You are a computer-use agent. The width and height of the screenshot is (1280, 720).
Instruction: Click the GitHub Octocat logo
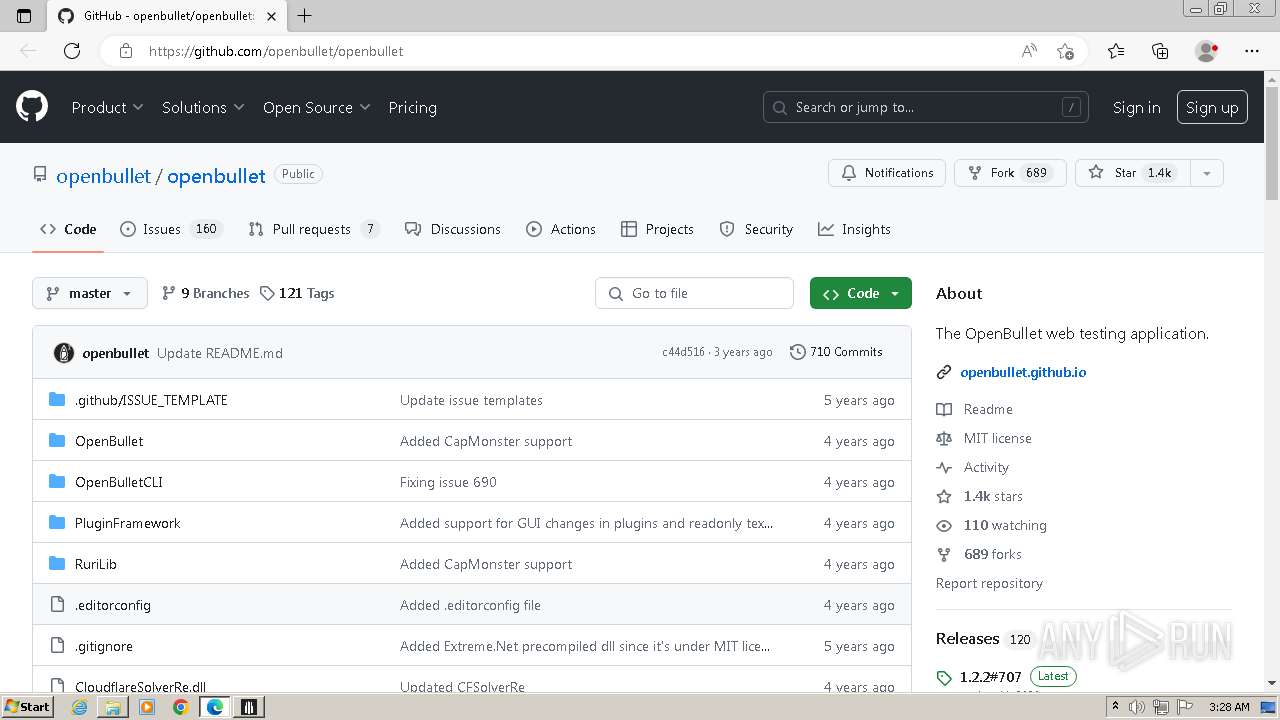click(x=32, y=107)
